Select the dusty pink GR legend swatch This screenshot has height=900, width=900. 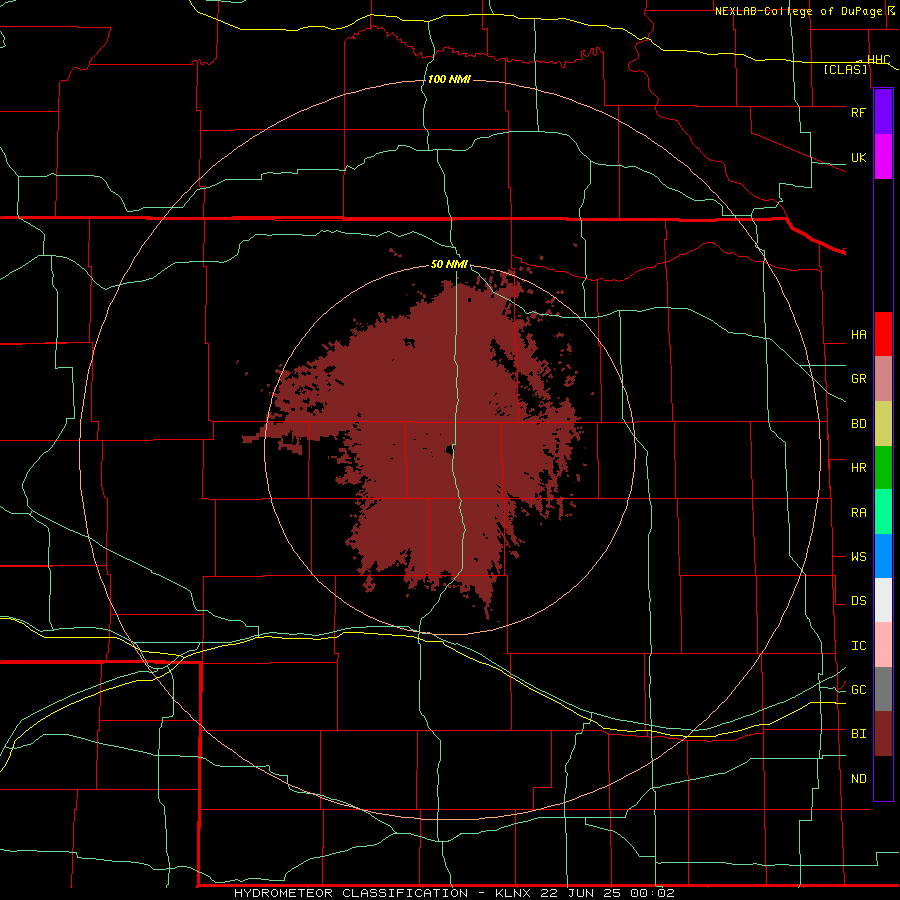(x=883, y=379)
